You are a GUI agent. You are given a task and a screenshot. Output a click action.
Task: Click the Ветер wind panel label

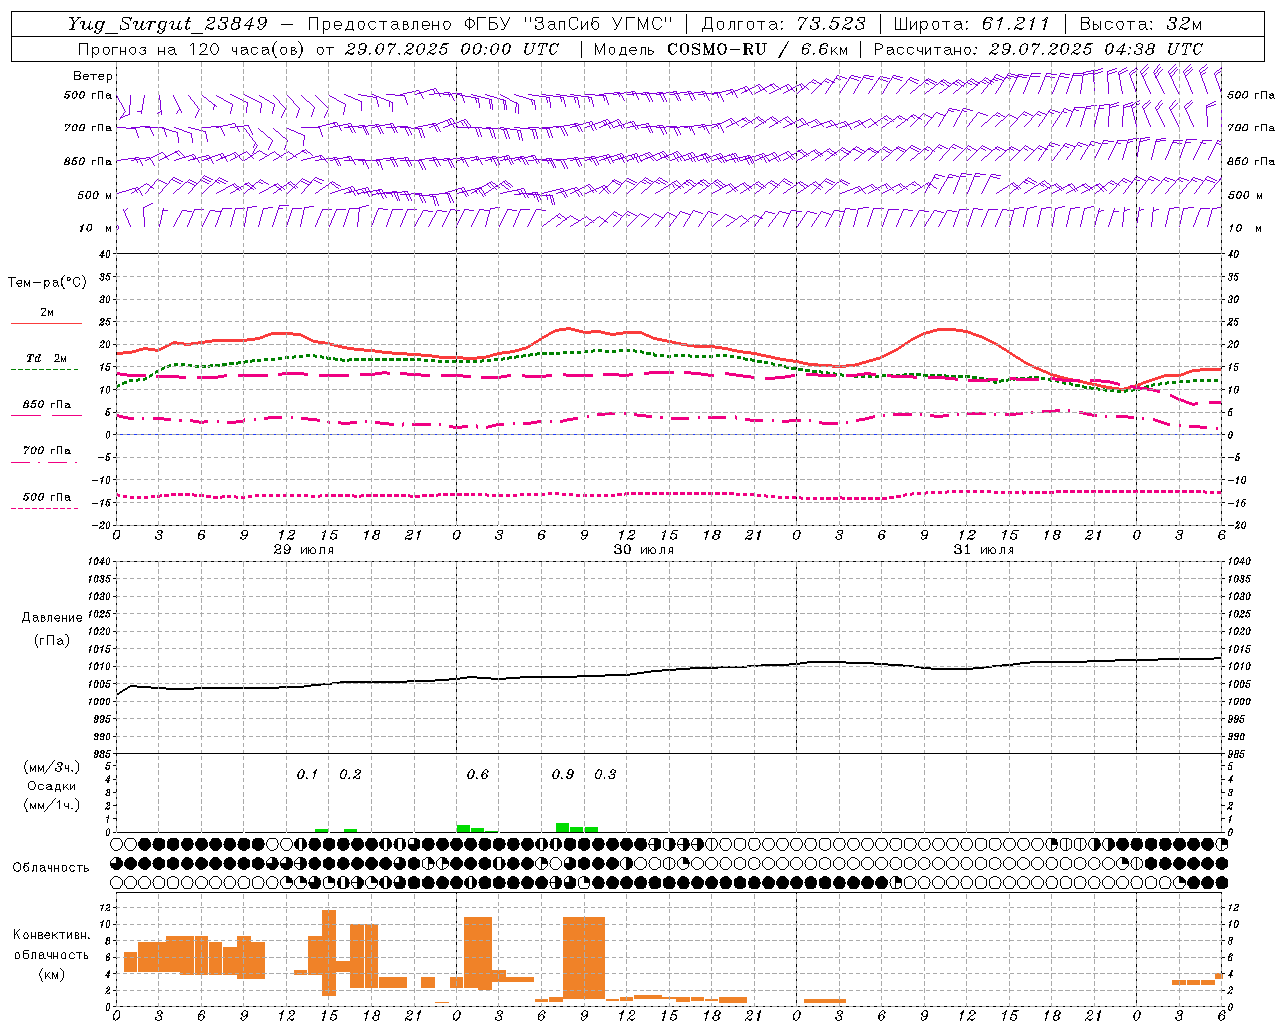click(93, 76)
